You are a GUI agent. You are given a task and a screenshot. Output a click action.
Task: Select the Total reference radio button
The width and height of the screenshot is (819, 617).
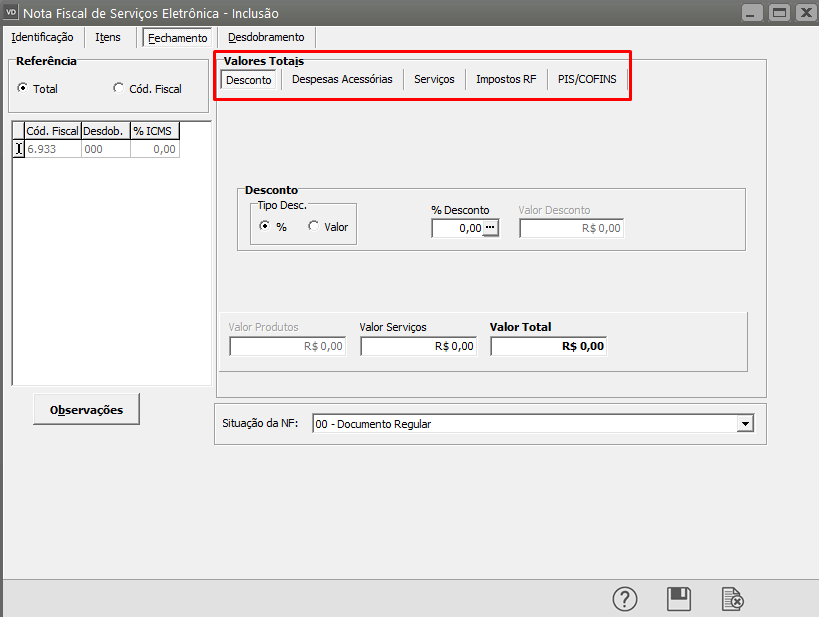pos(22,89)
